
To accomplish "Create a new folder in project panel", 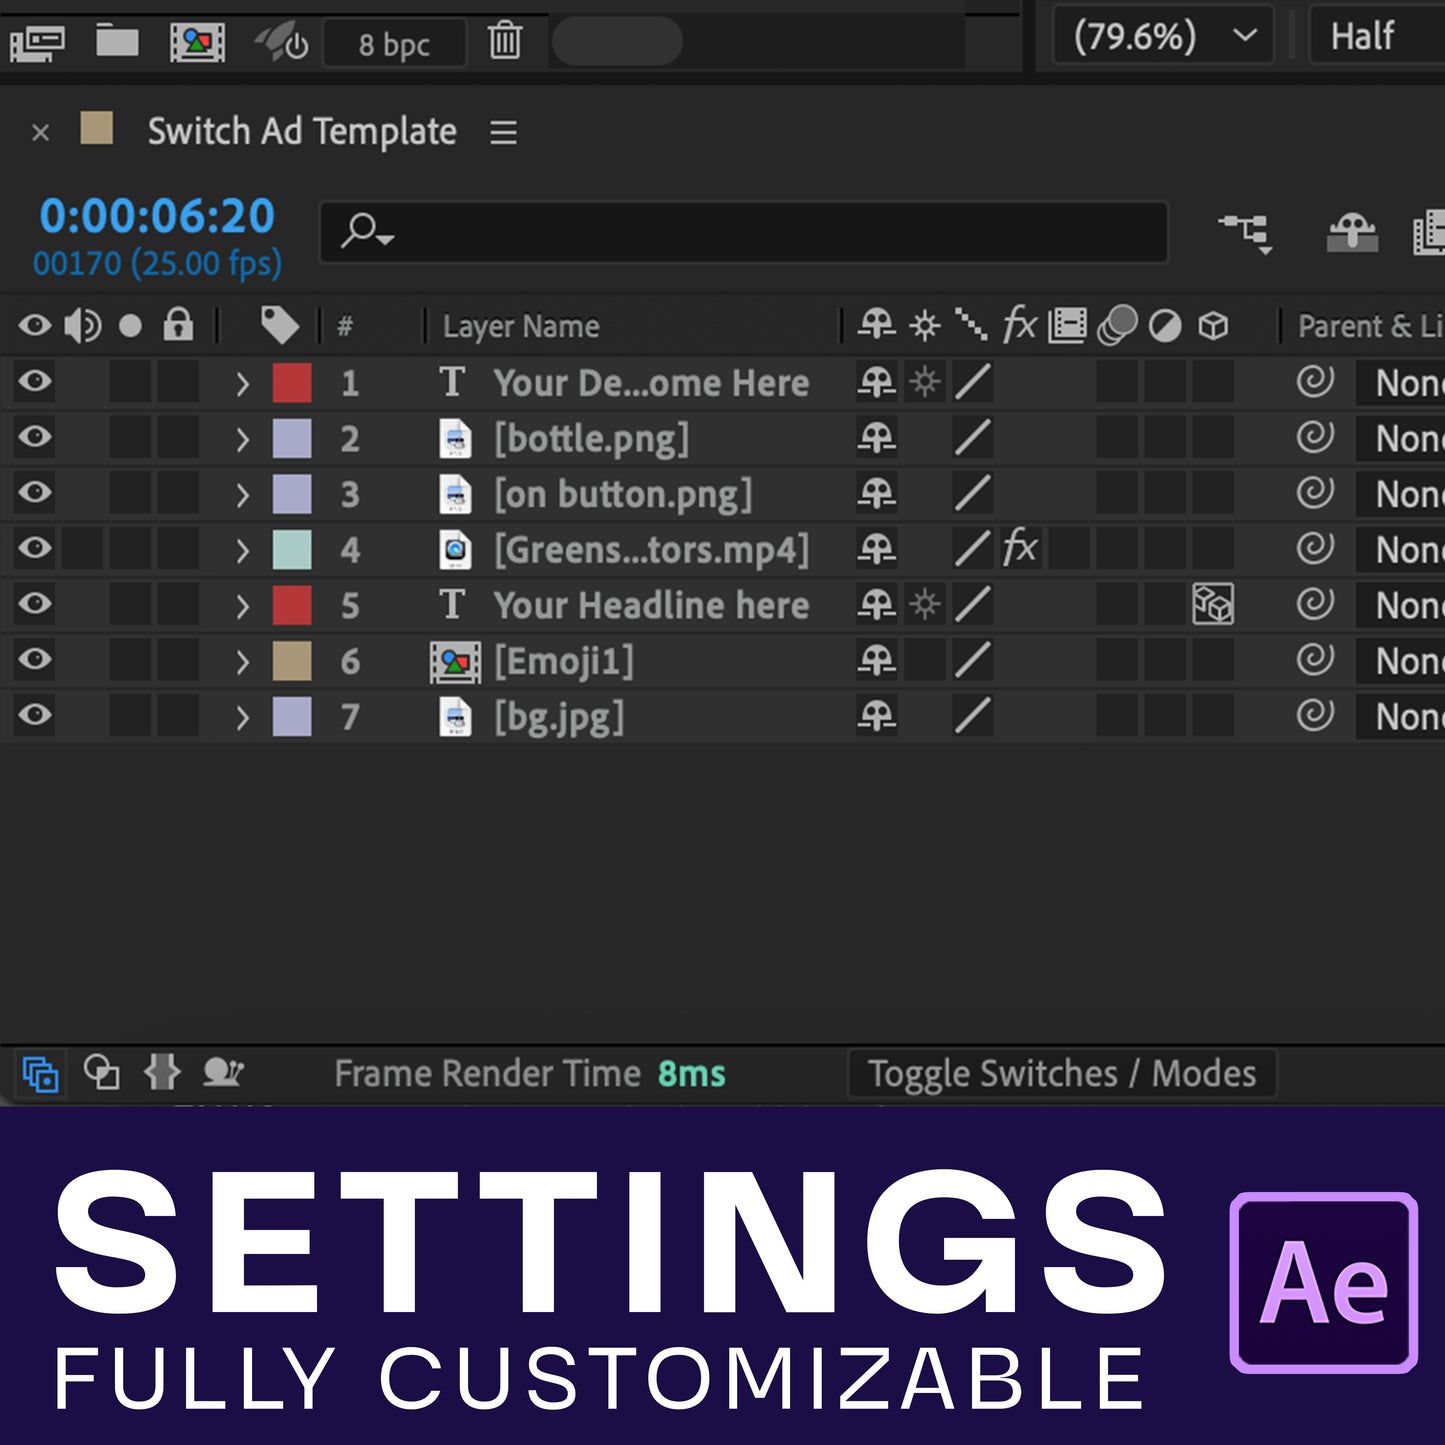I will pyautogui.click(x=117, y=41).
